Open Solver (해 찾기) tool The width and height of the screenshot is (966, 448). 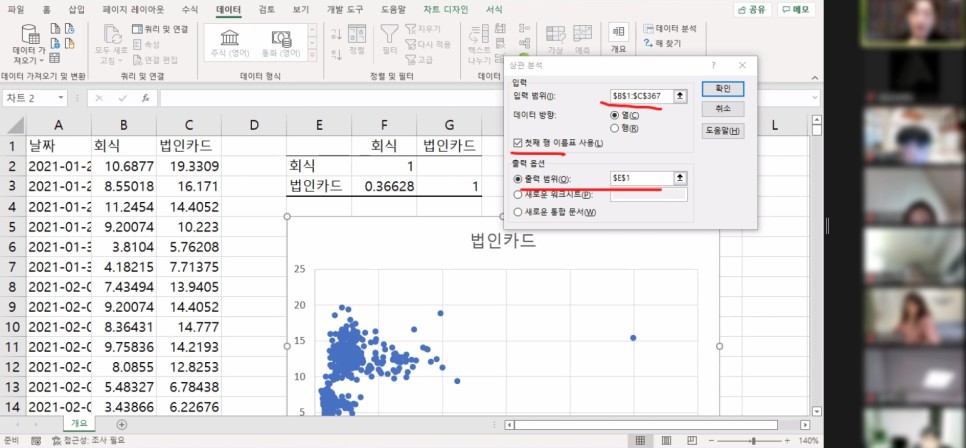662,44
